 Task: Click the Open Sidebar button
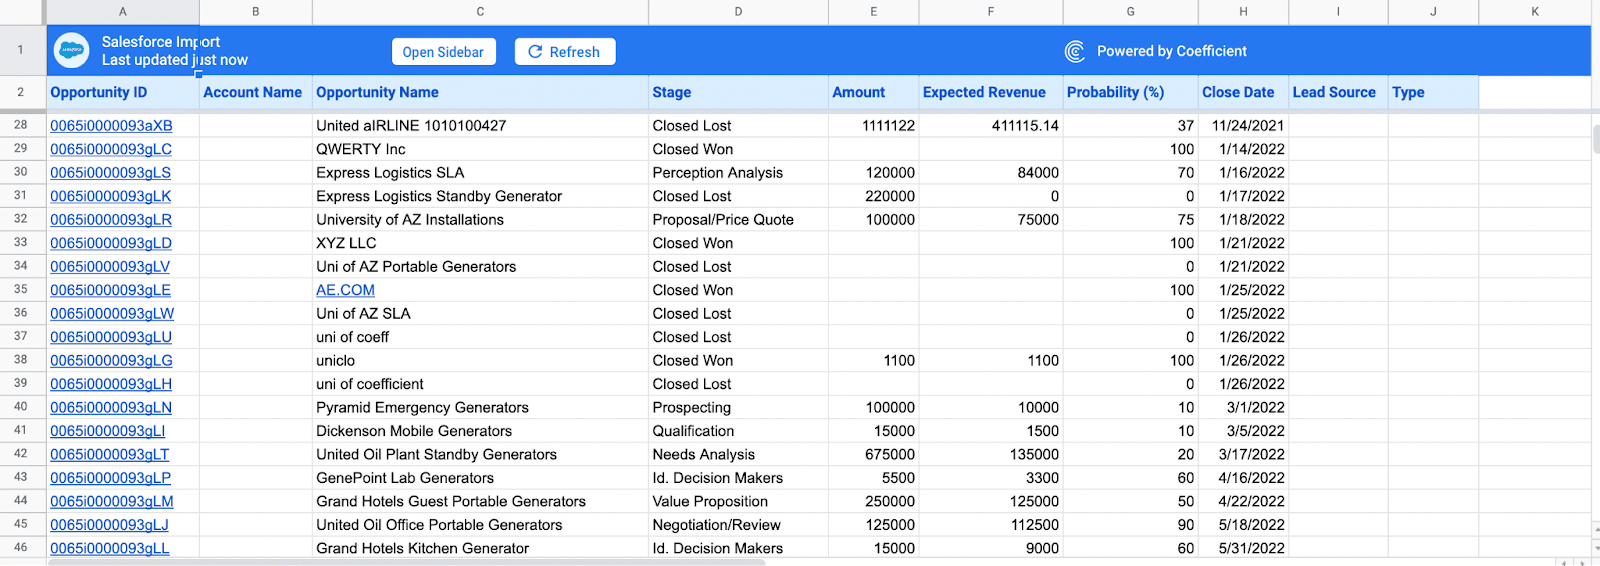(x=443, y=52)
